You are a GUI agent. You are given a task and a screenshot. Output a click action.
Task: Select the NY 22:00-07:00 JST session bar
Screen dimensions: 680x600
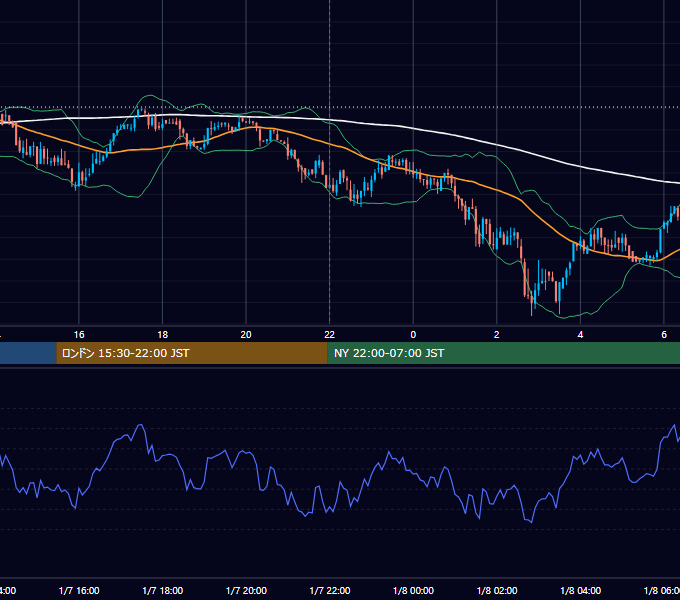(x=503, y=353)
